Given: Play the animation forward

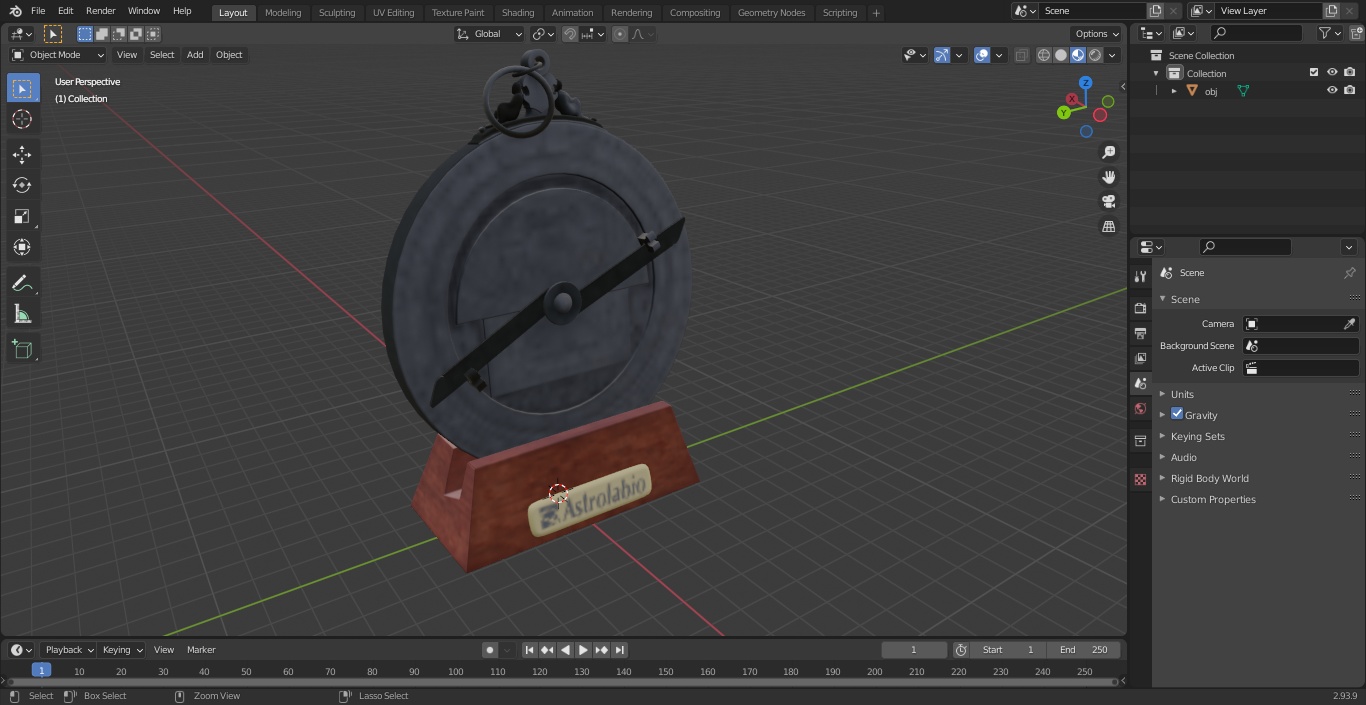Looking at the screenshot, I should (x=584, y=650).
